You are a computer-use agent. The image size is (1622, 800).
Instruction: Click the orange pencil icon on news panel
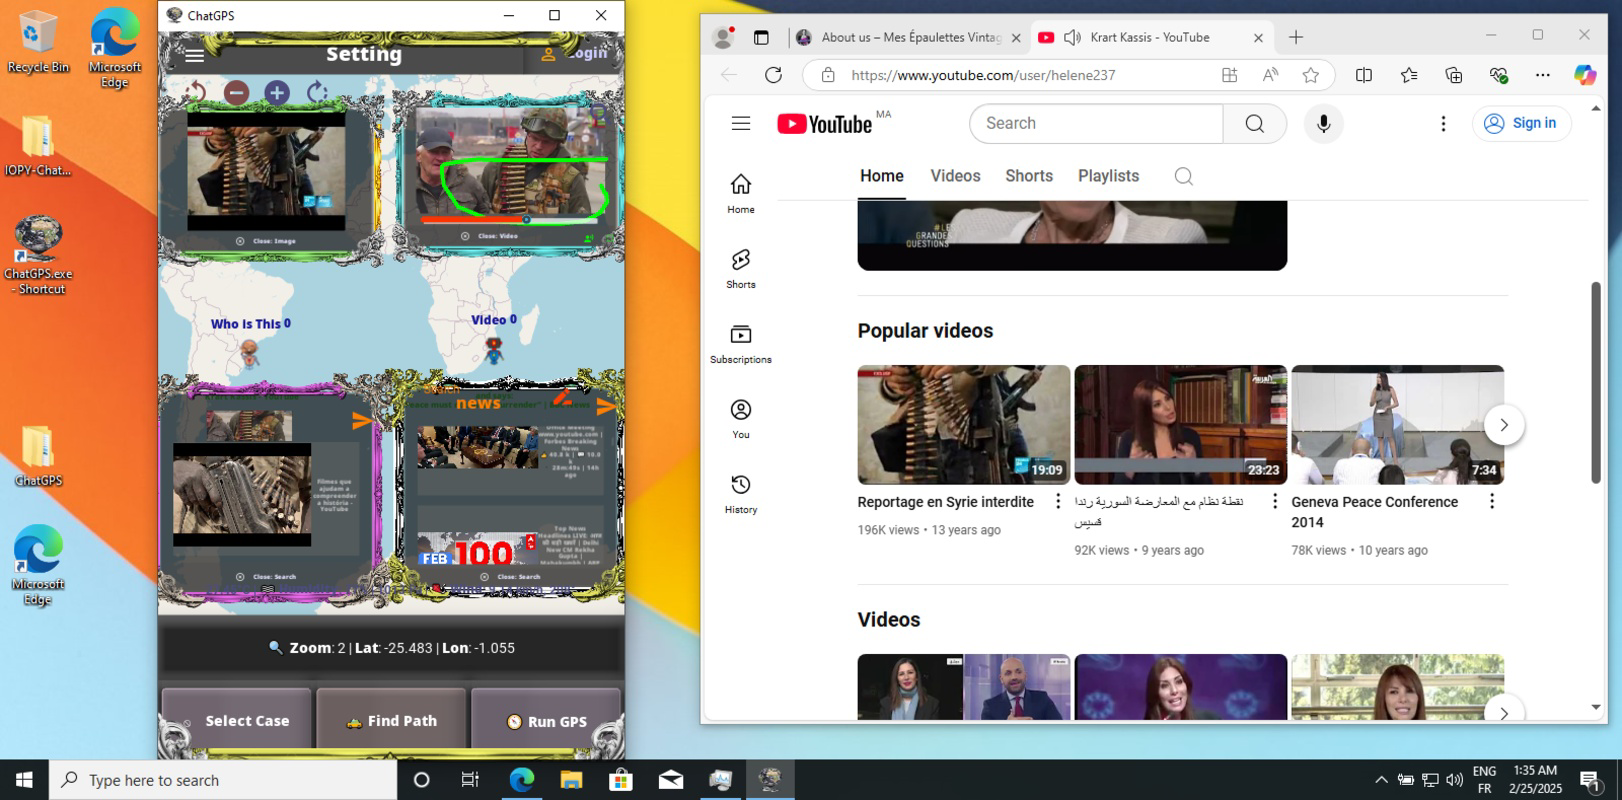click(562, 397)
